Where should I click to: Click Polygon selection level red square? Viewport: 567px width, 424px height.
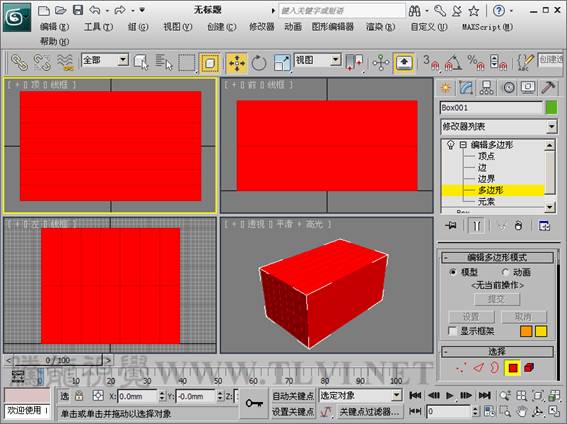click(x=512, y=368)
